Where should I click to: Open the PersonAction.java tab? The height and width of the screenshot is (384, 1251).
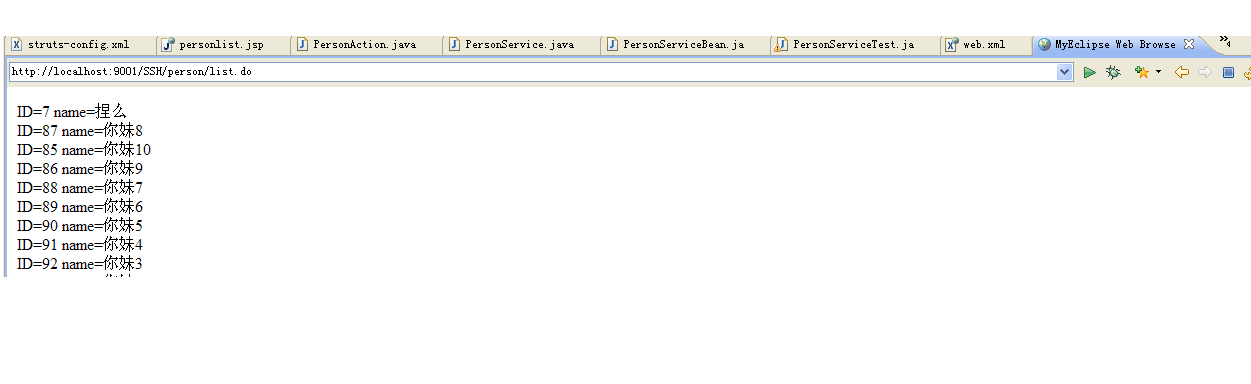tap(365, 45)
